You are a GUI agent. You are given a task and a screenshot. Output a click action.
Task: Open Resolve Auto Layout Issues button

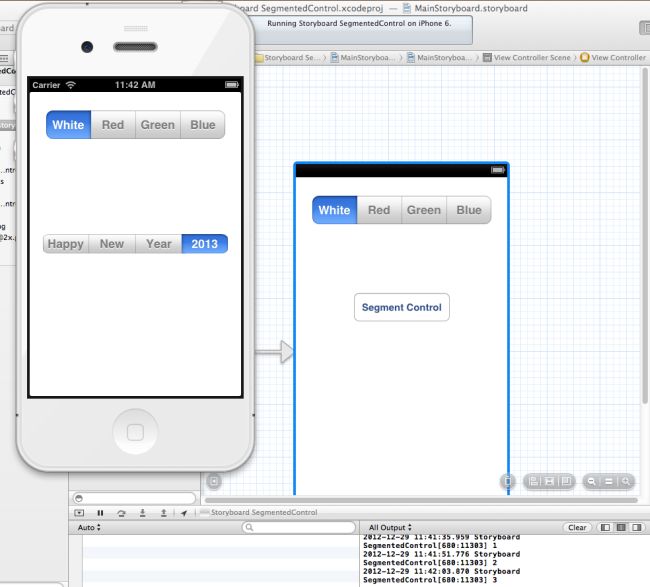tap(565, 481)
